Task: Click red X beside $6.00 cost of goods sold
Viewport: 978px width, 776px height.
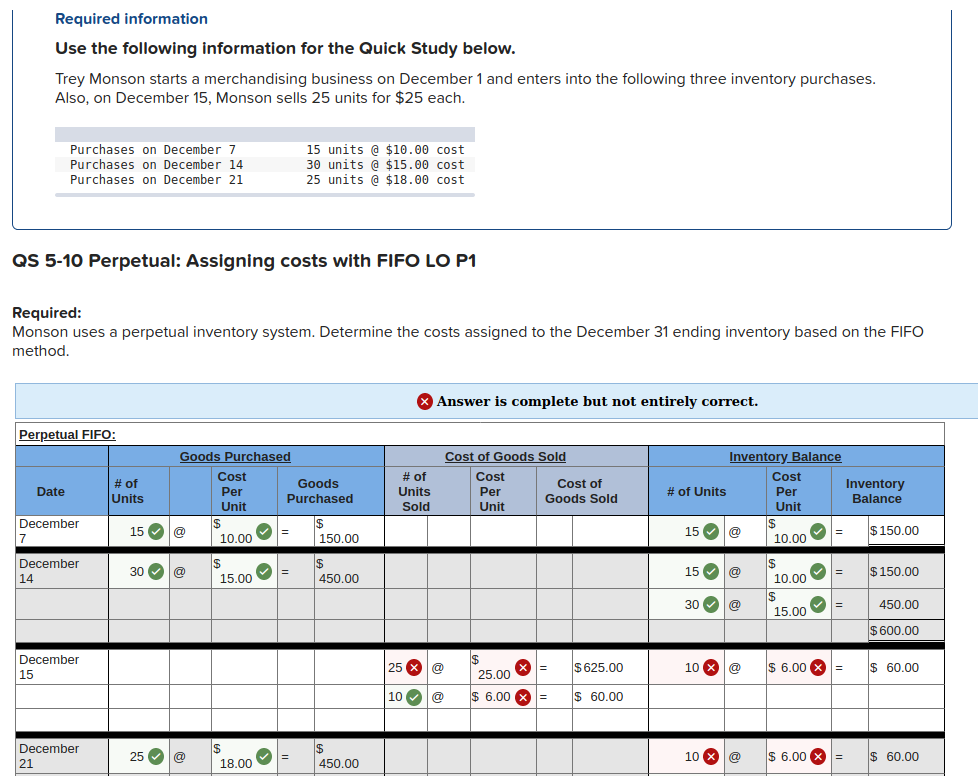Action: [x=523, y=697]
